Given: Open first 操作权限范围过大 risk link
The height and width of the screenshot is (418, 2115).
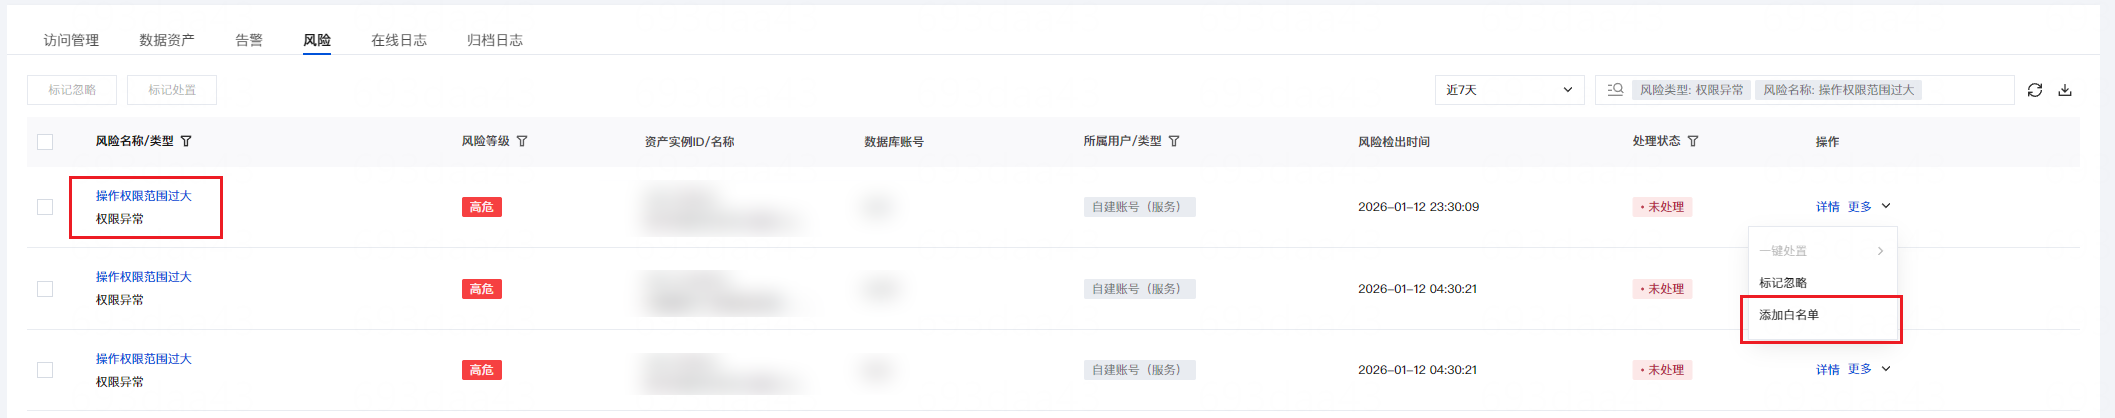Looking at the screenshot, I should 143,196.
